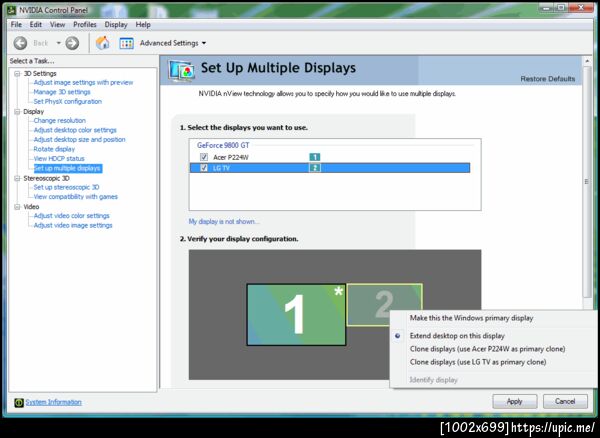Click Restore Defaults link

tap(548, 79)
